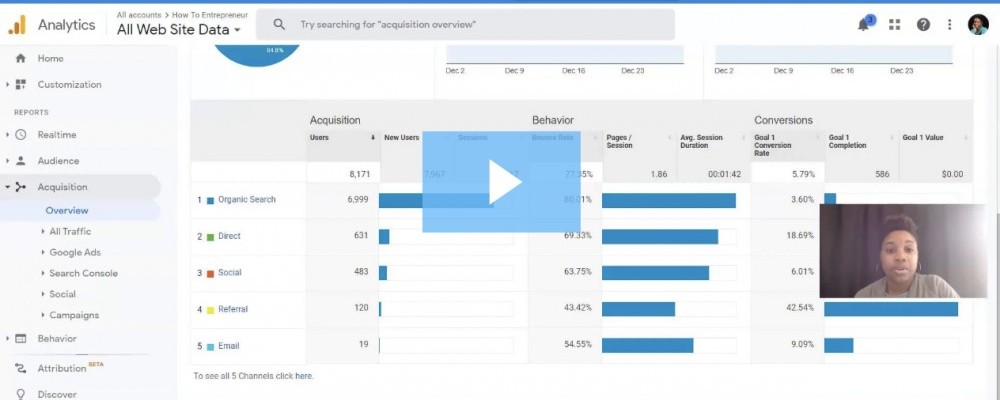Screen dimensions: 1000x400
Task: Click the Customization dashboard icon
Action: tap(20, 84)
